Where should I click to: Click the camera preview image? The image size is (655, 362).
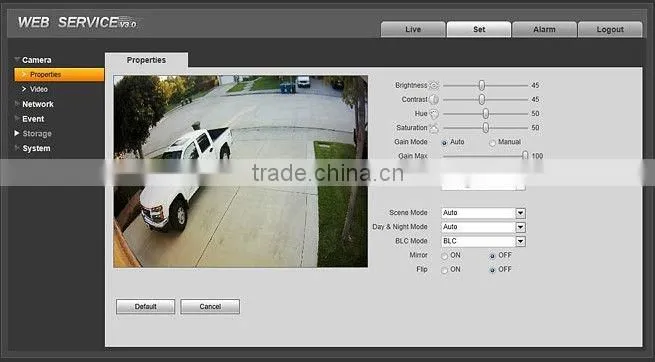(241, 171)
